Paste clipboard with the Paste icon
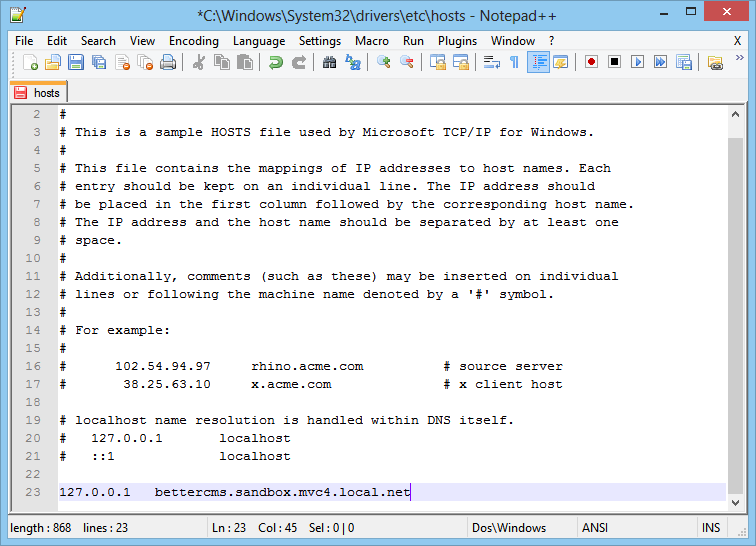 [245, 63]
